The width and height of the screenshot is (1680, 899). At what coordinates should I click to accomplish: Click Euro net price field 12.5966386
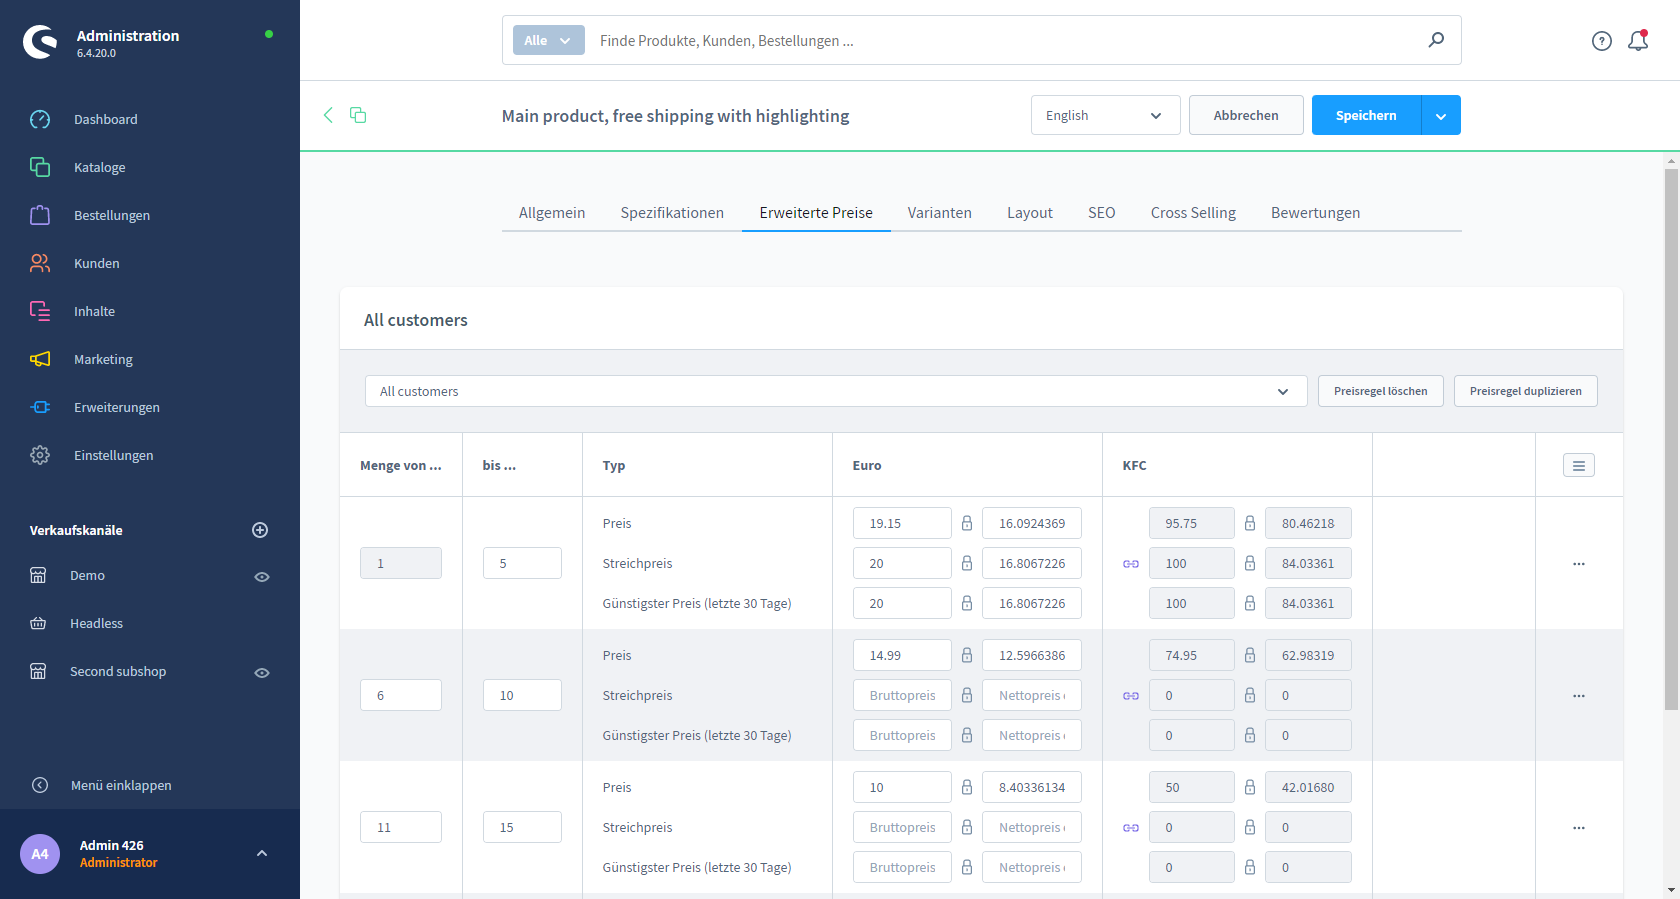[1032, 655]
